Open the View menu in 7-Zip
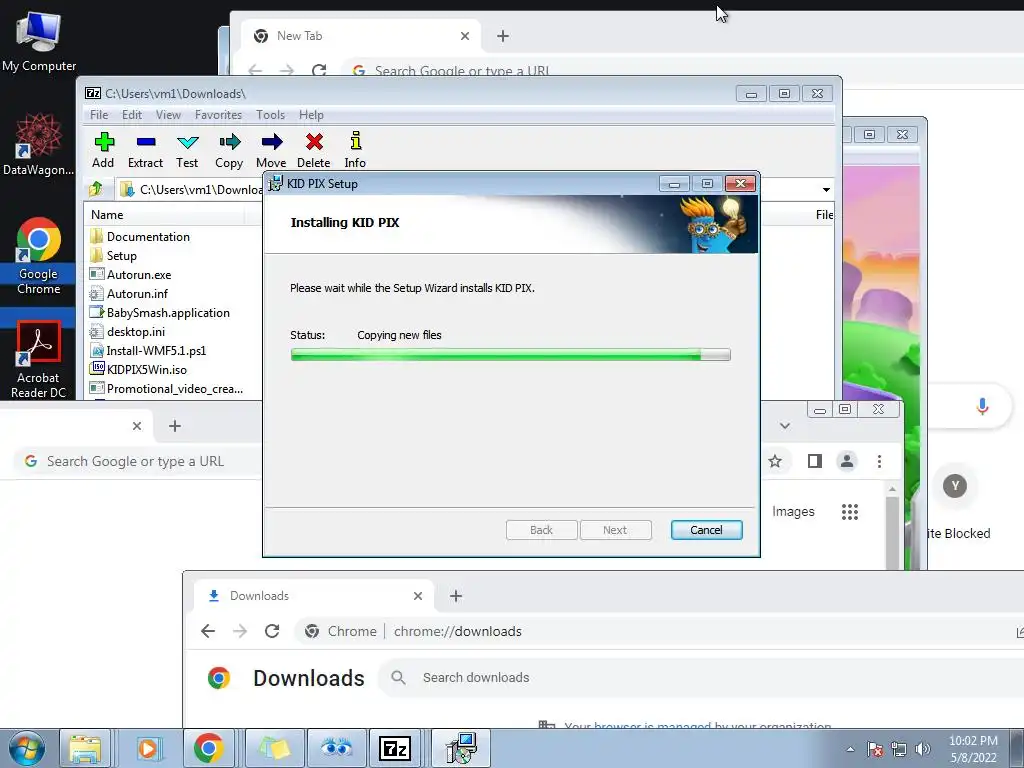1024x768 pixels. pos(168,115)
